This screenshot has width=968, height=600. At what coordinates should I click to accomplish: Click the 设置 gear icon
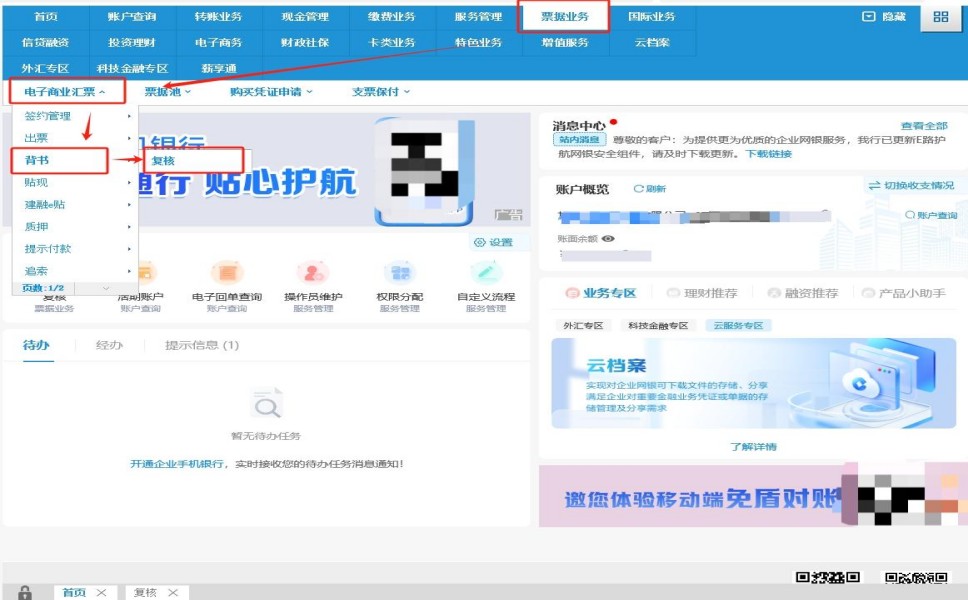(x=493, y=242)
